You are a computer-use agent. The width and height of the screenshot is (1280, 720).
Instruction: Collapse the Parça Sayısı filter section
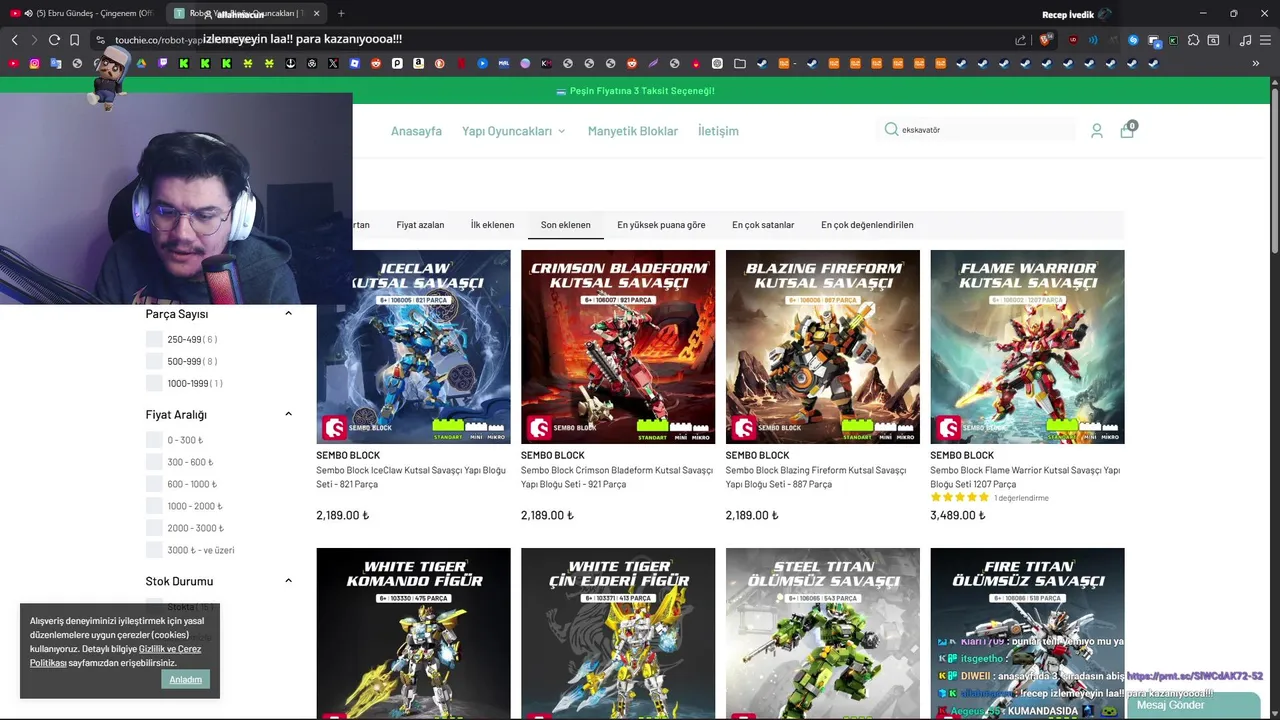pos(288,313)
